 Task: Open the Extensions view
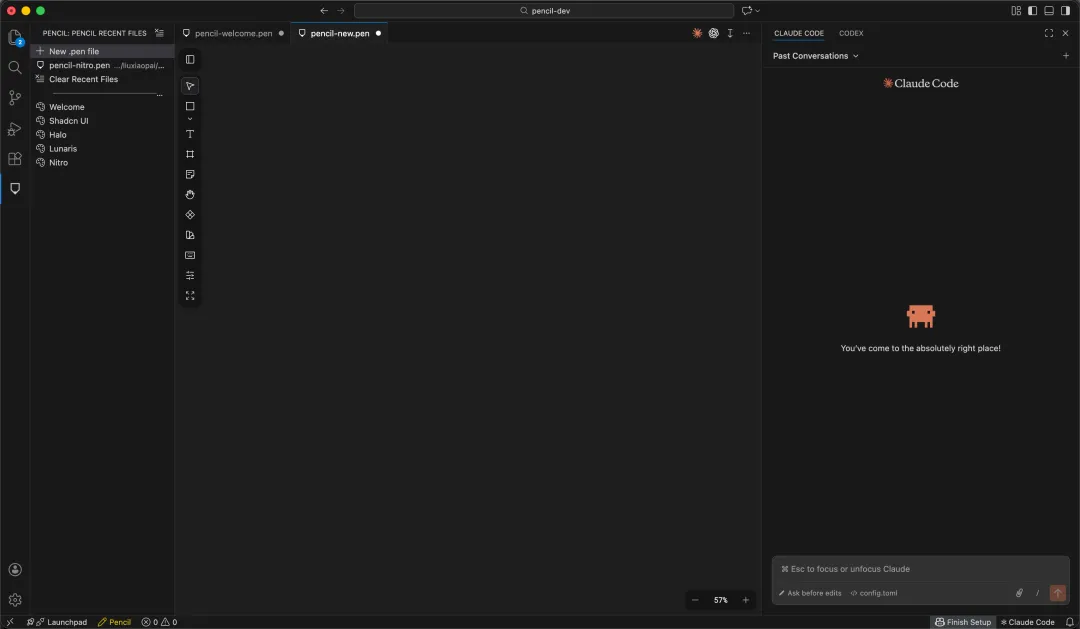pyautogui.click(x=14, y=159)
